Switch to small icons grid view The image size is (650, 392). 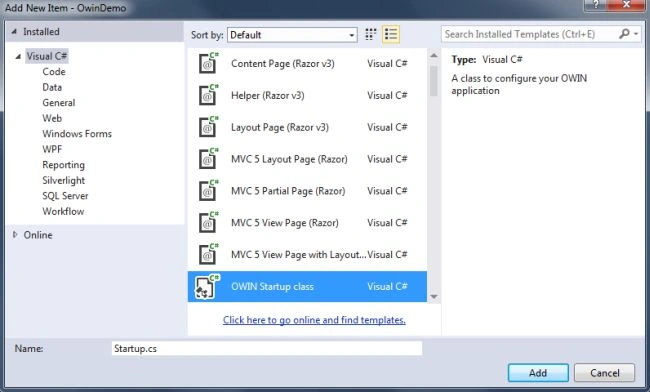click(371, 34)
